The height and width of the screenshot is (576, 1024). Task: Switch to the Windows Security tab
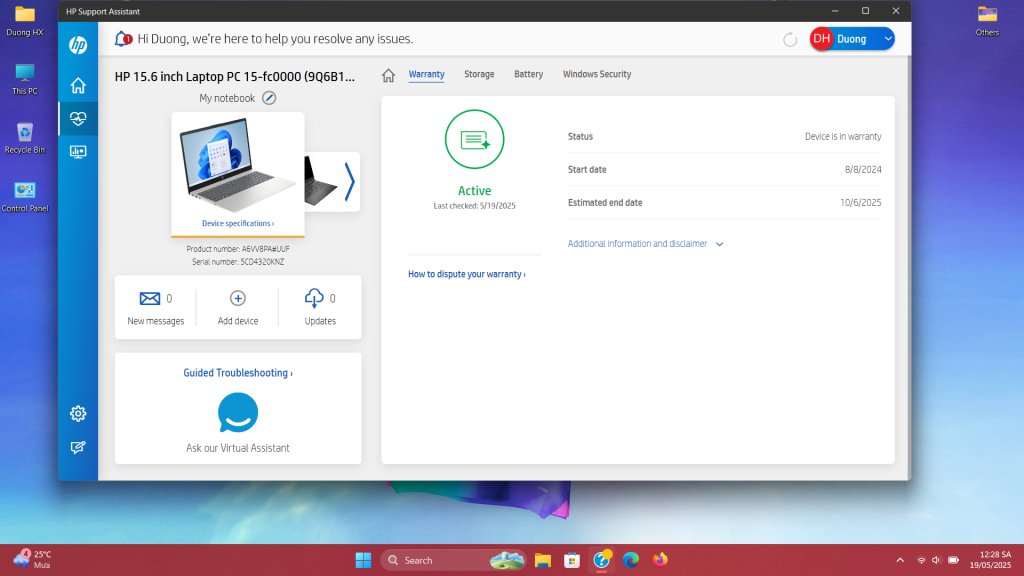pos(597,74)
